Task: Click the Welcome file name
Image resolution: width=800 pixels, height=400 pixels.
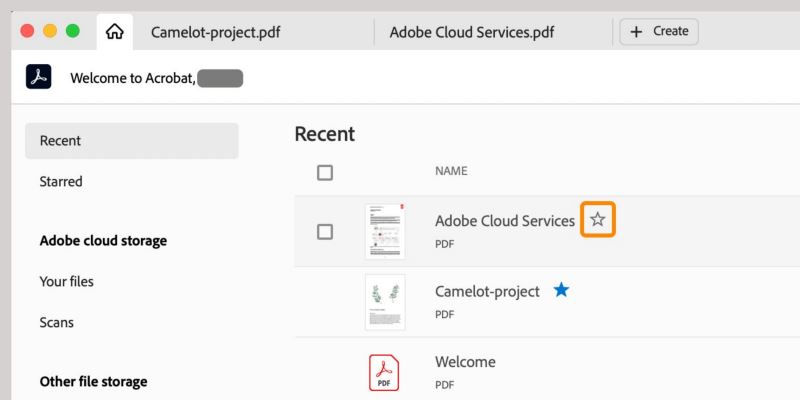Action: click(x=465, y=362)
